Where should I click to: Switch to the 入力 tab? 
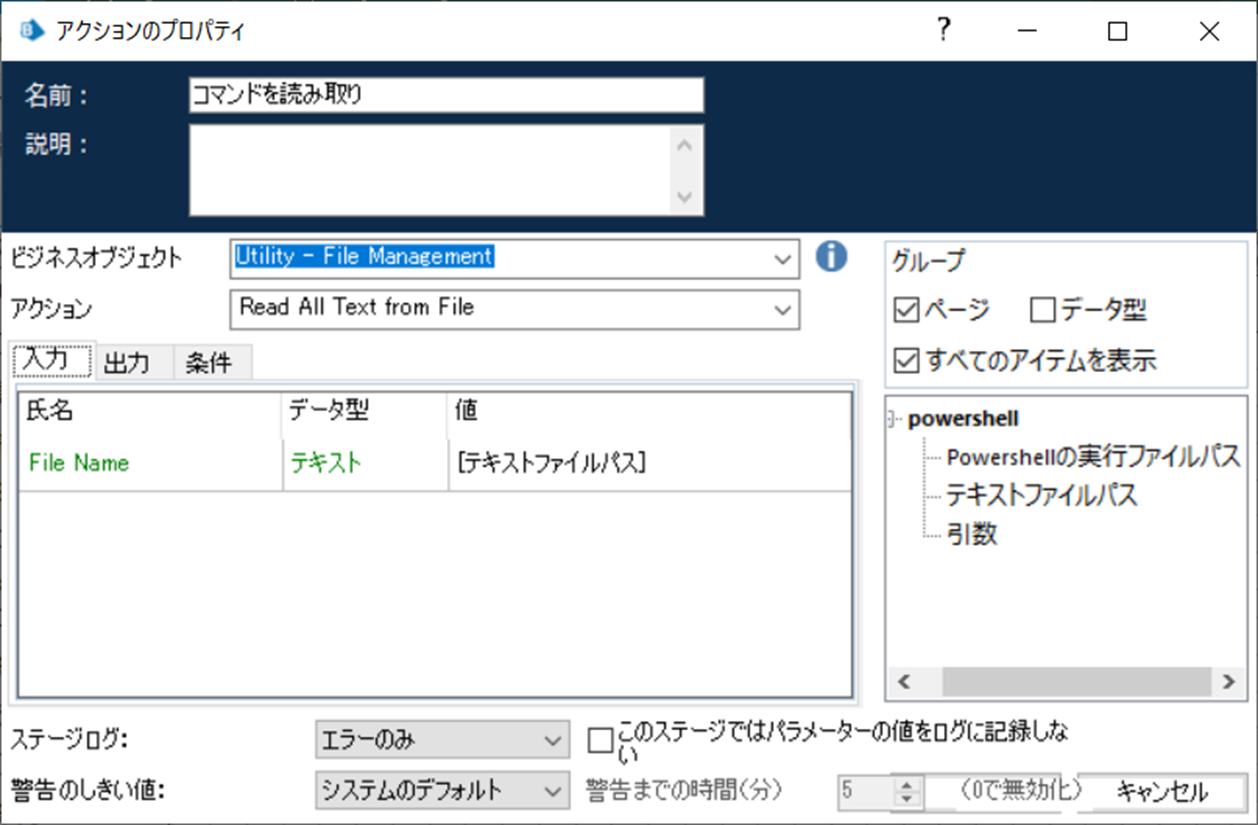pos(52,361)
